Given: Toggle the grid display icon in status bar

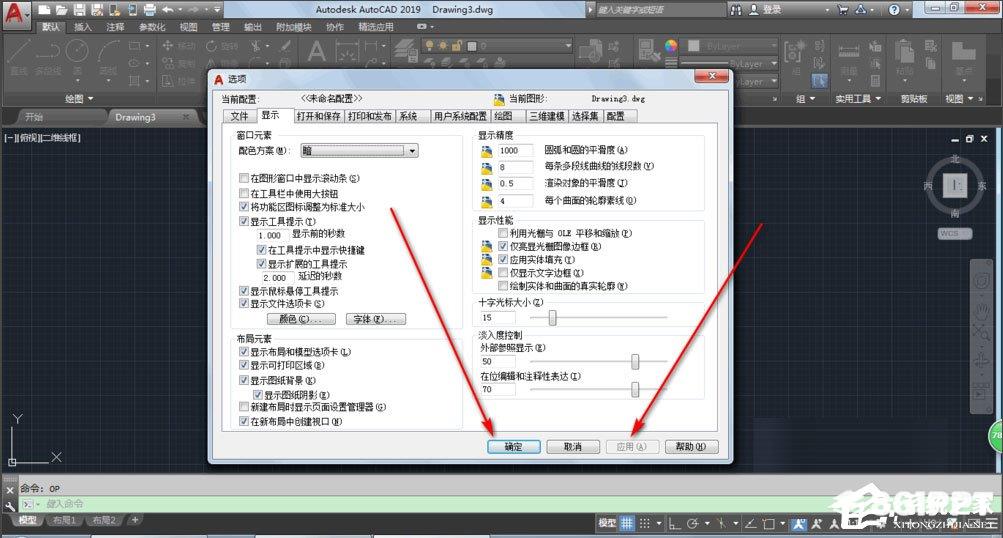Looking at the screenshot, I should [627, 523].
